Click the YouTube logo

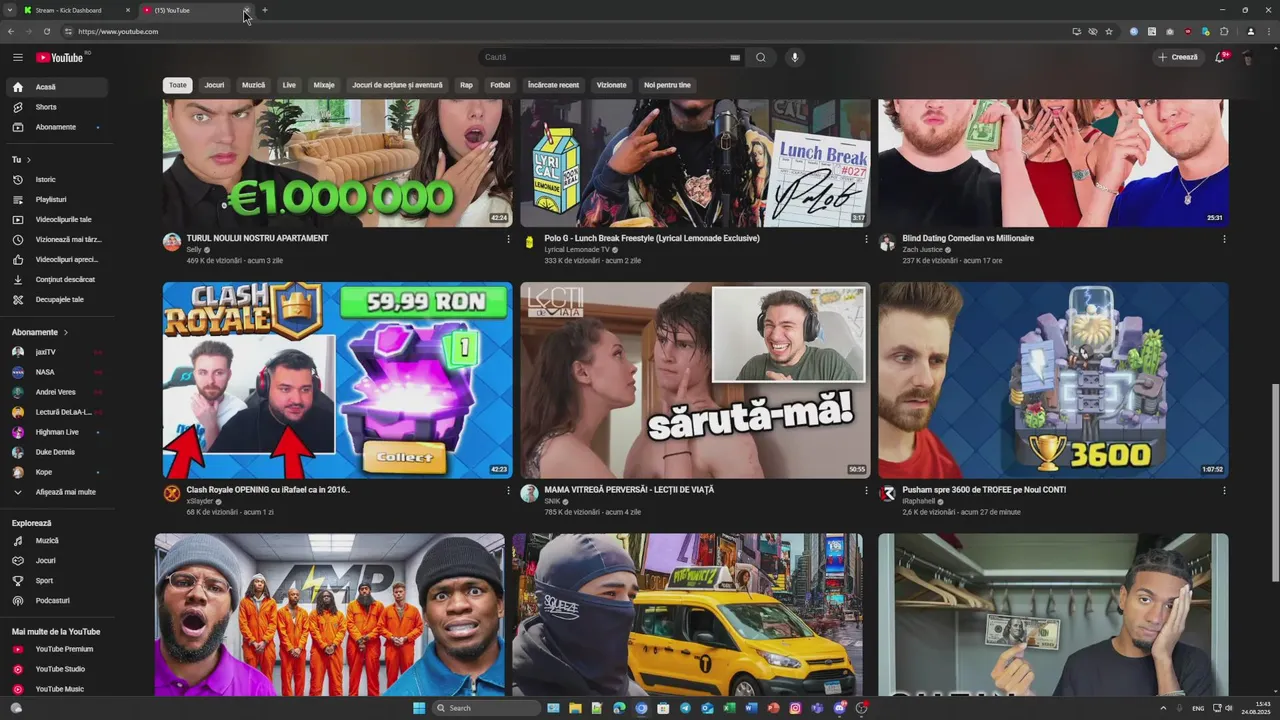point(61,57)
